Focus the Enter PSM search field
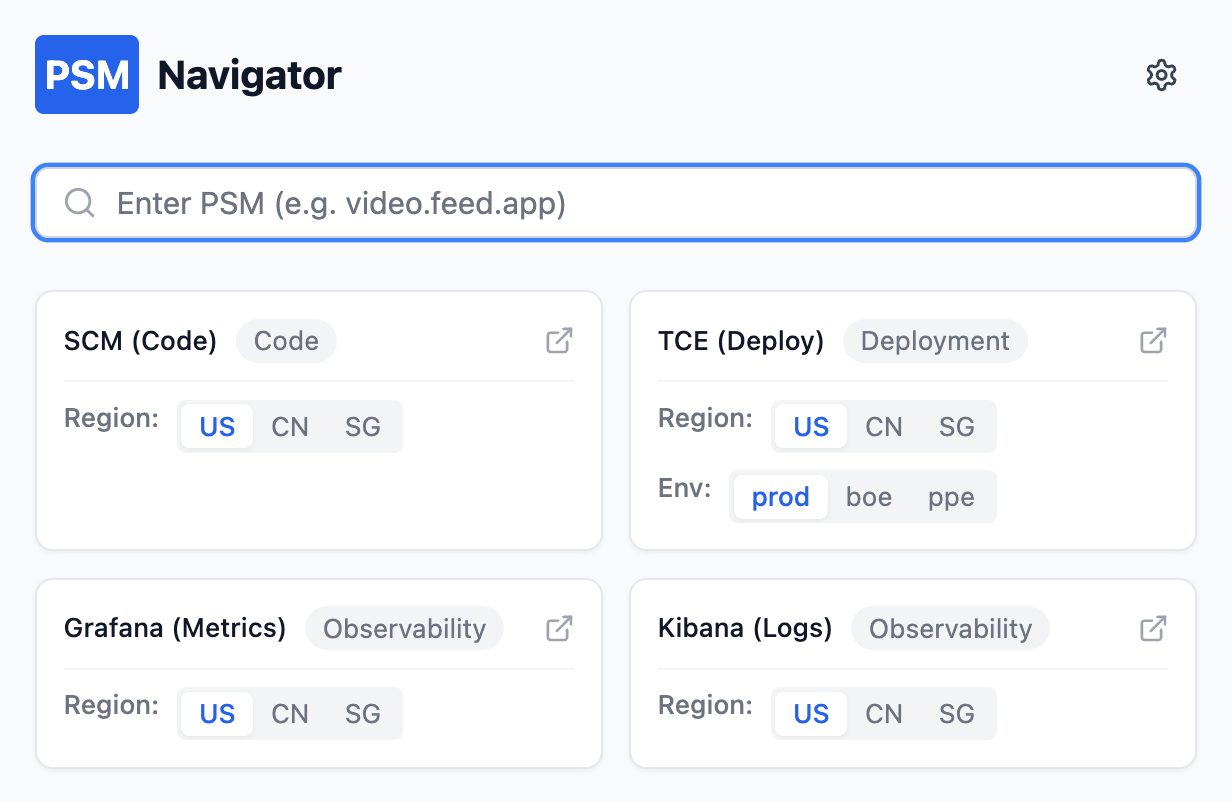This screenshot has height=802, width=1232. [640, 204]
